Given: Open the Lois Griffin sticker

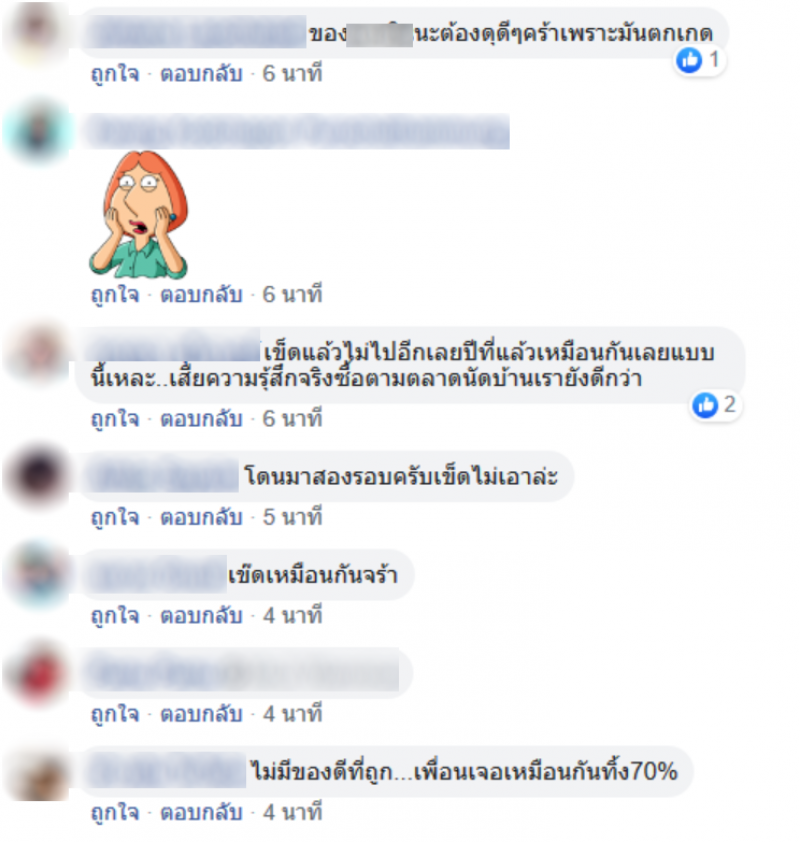Looking at the screenshot, I should pyautogui.click(x=139, y=214).
